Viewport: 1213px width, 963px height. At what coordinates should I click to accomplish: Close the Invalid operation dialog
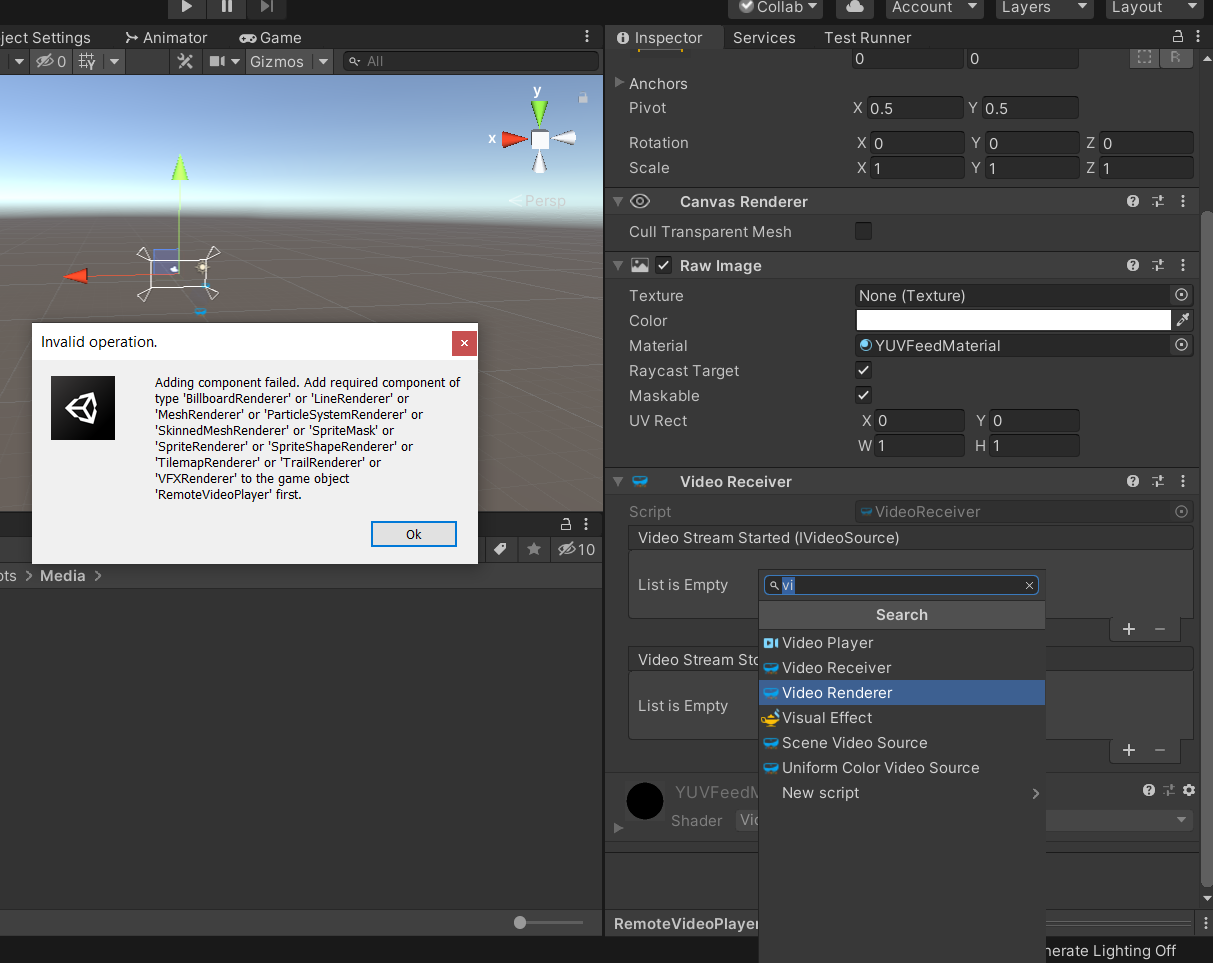tap(464, 343)
